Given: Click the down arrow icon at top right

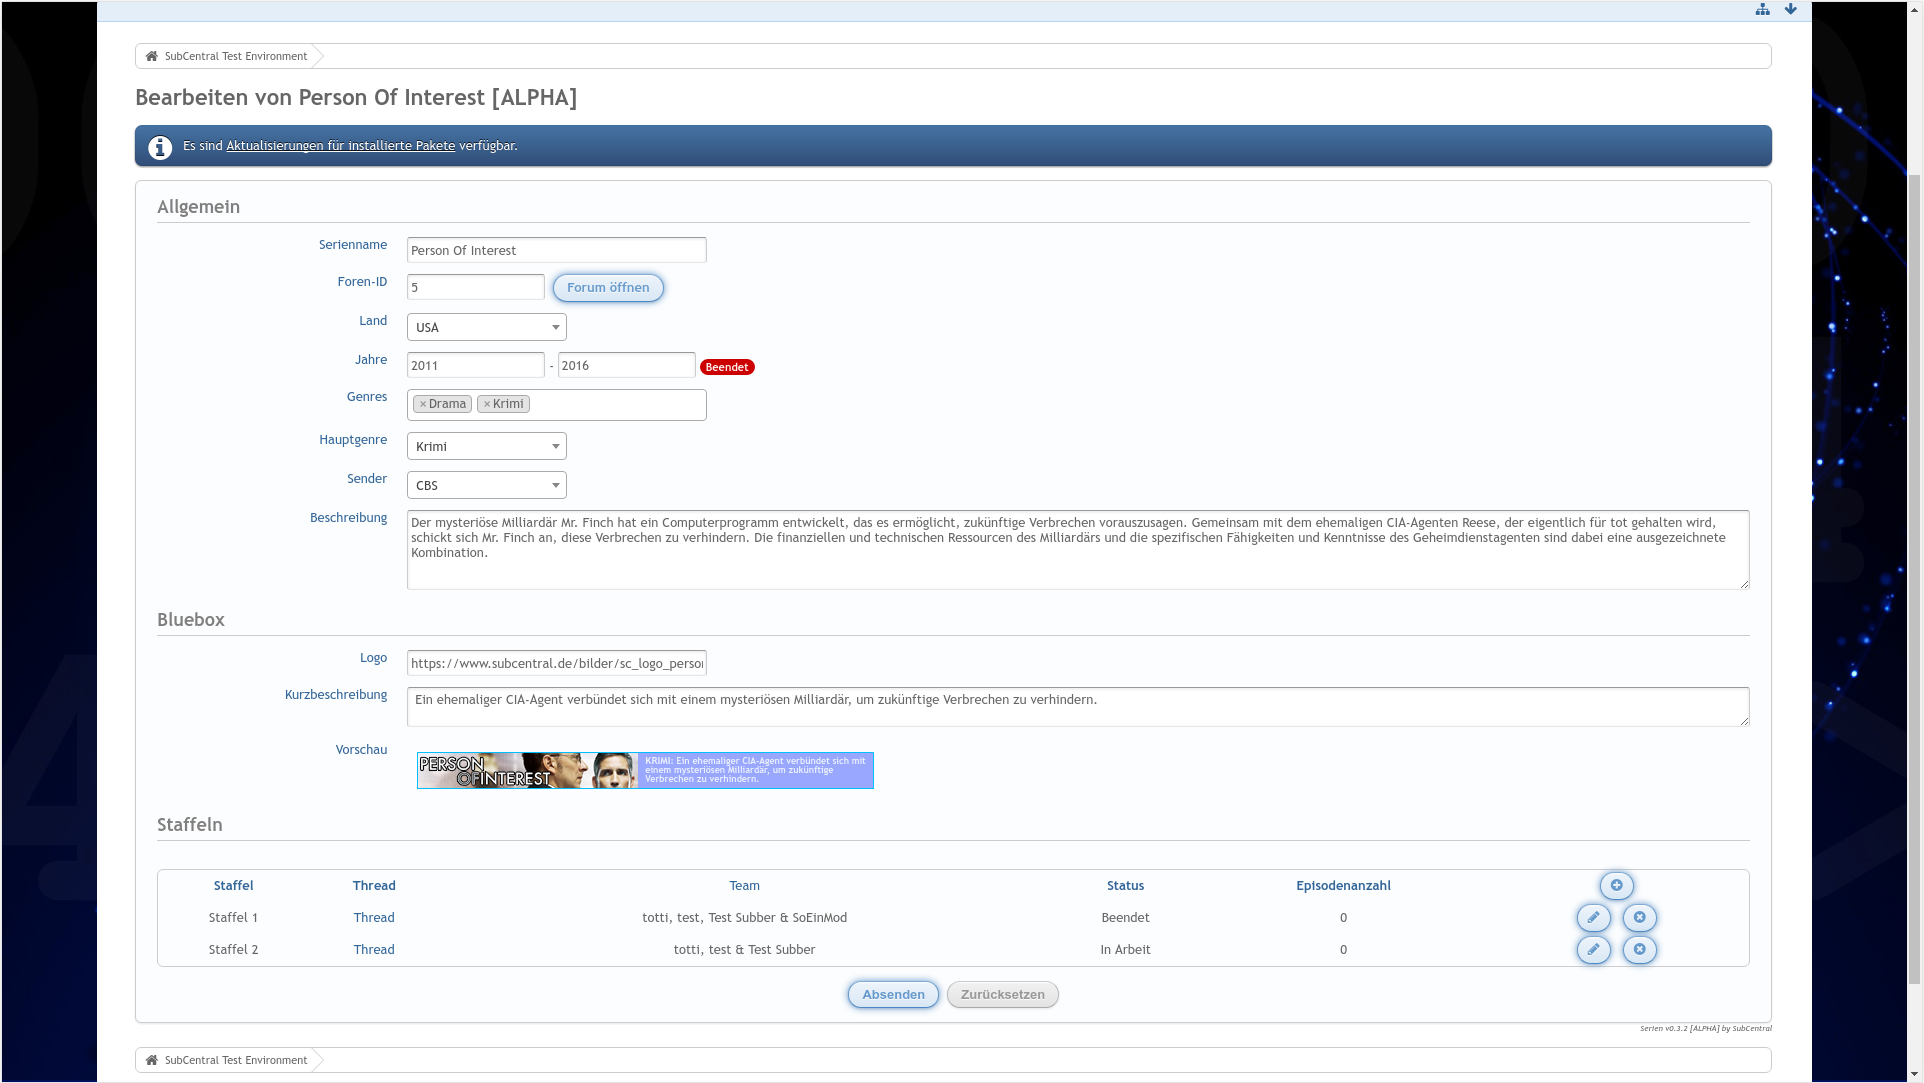Looking at the screenshot, I should click(x=1790, y=9).
